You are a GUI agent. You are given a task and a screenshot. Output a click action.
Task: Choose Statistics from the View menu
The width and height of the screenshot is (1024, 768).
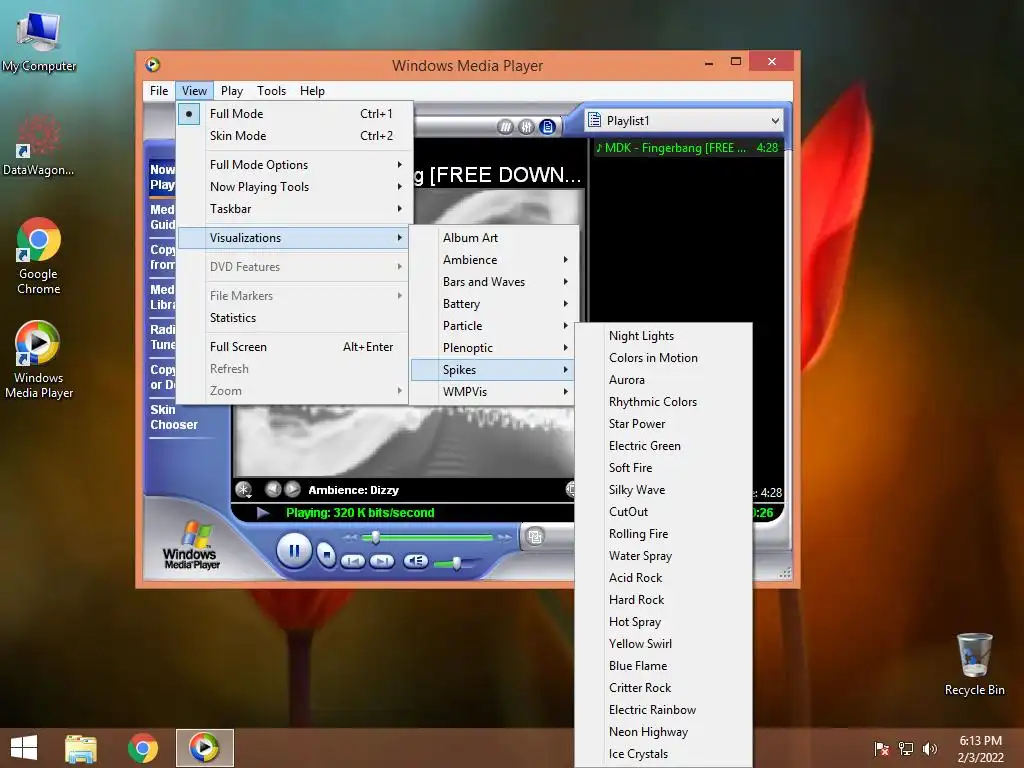(295, 318)
